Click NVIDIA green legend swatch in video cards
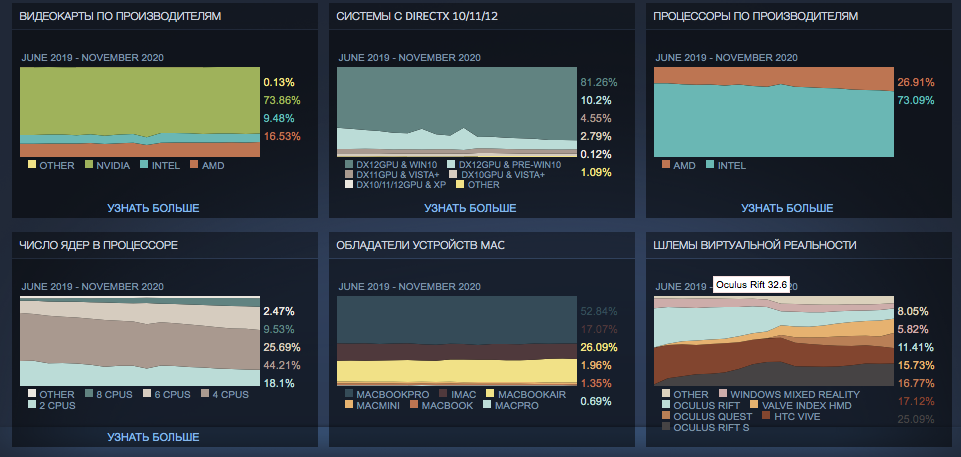The image size is (961, 457). point(88,164)
